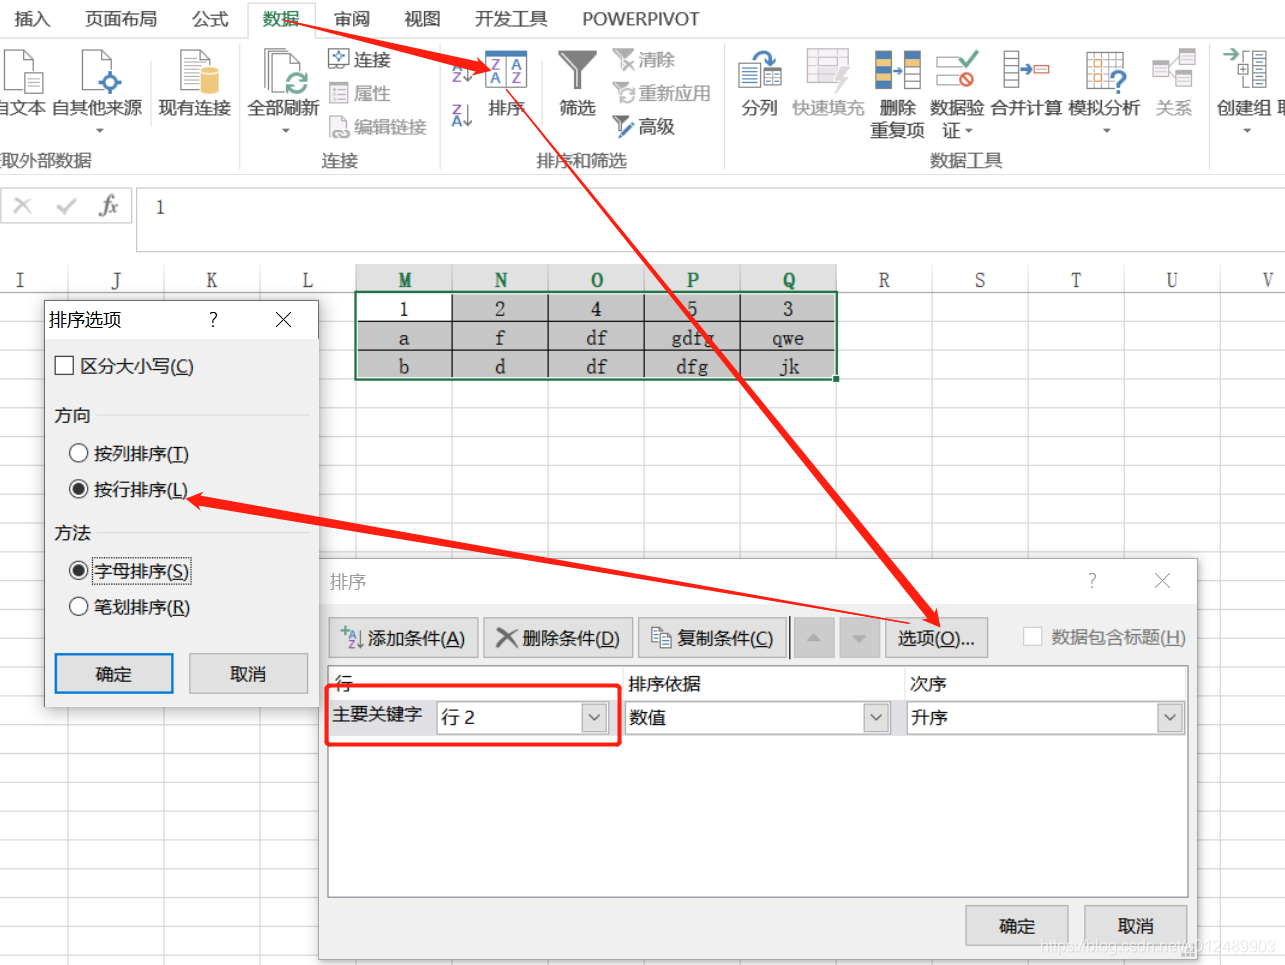Select alphabetical sort (字母排序) radio
The image size is (1285, 965).
[79, 571]
